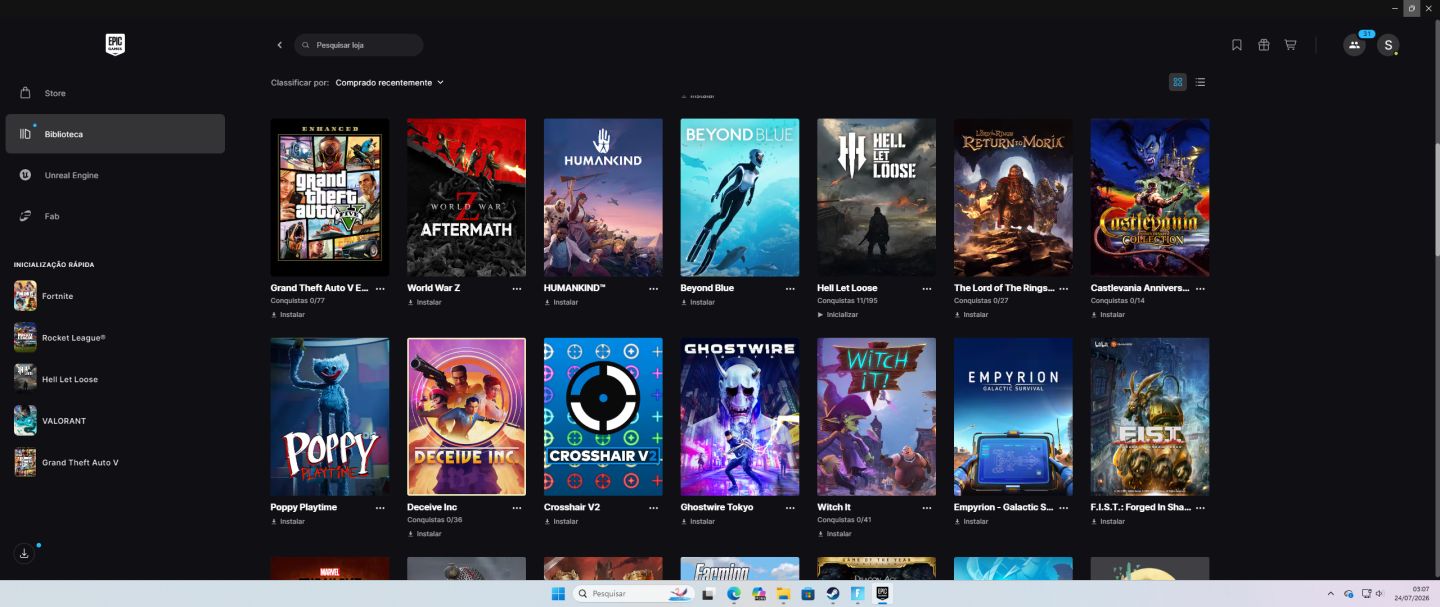Open the three-dot menu for Hell Let Loose
Viewport: 1440px width, 607px height.
coord(927,288)
